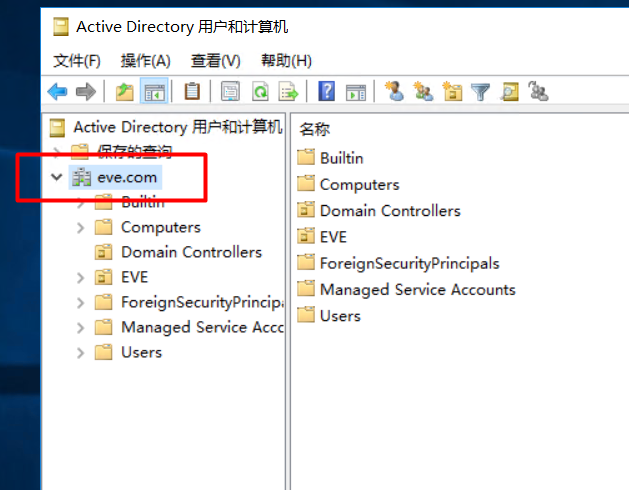Open the 查看(V) menu
629x490 pixels.
pyautogui.click(x=215, y=61)
